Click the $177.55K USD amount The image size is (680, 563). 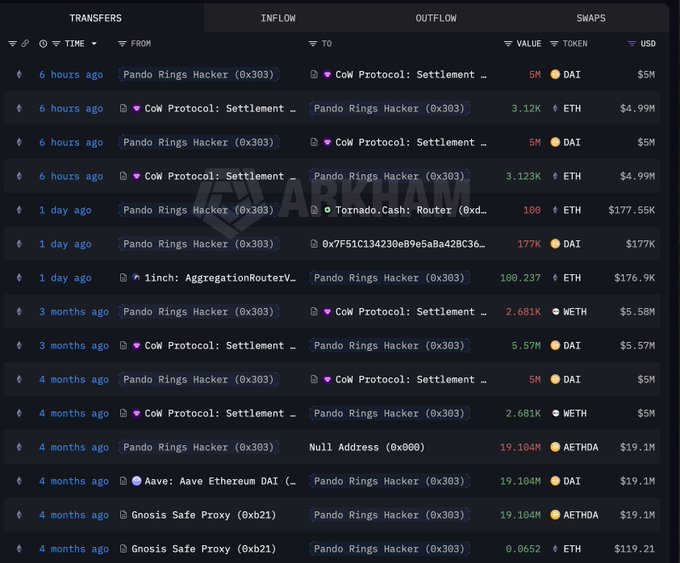point(631,210)
